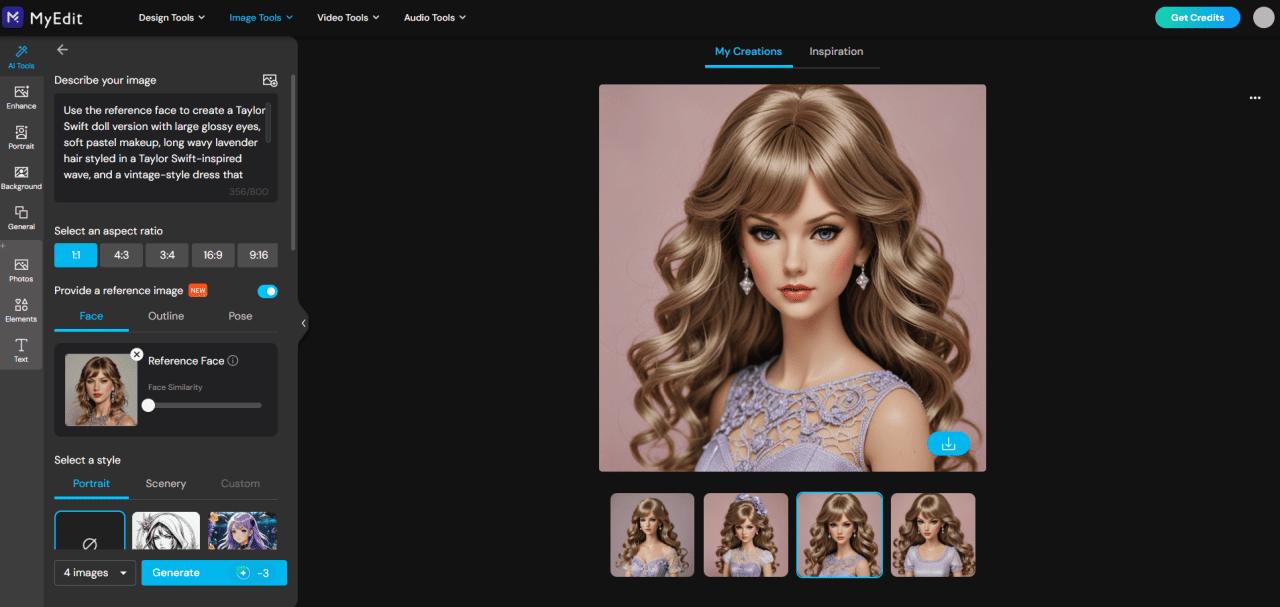Adjust the Face Similarity slider
Image resolution: width=1280 pixels, height=607 pixels.
click(x=148, y=405)
